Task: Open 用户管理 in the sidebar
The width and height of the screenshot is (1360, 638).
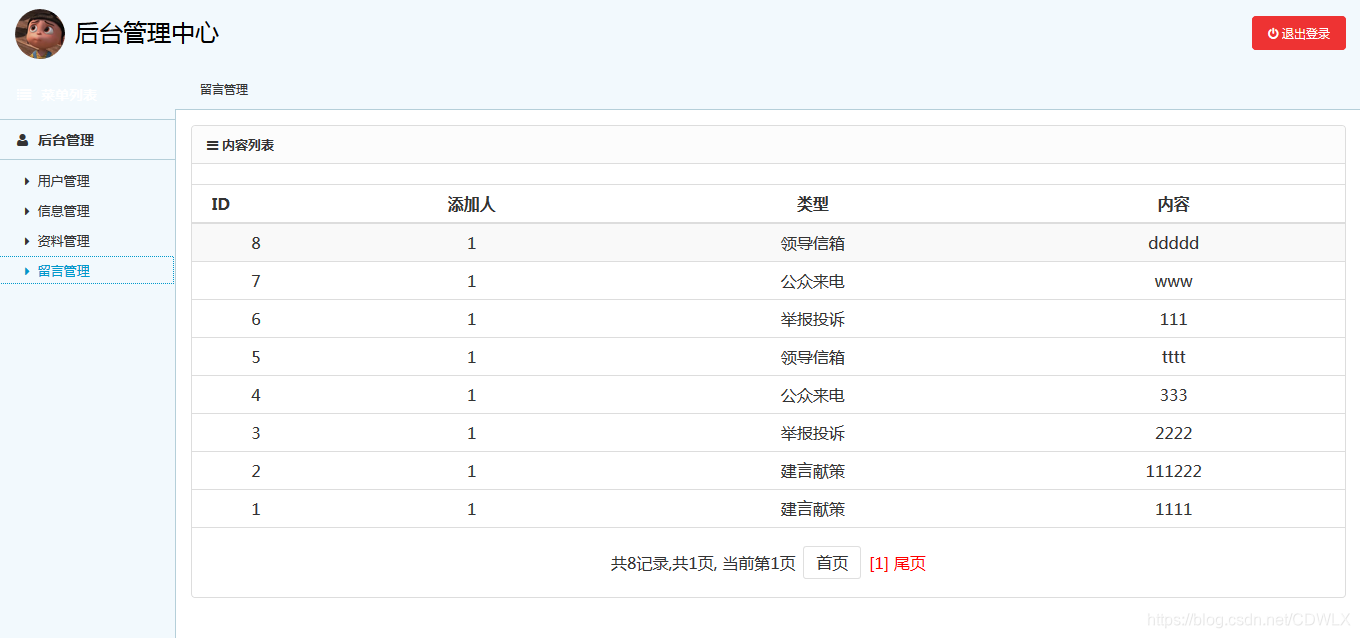Action: pos(64,181)
